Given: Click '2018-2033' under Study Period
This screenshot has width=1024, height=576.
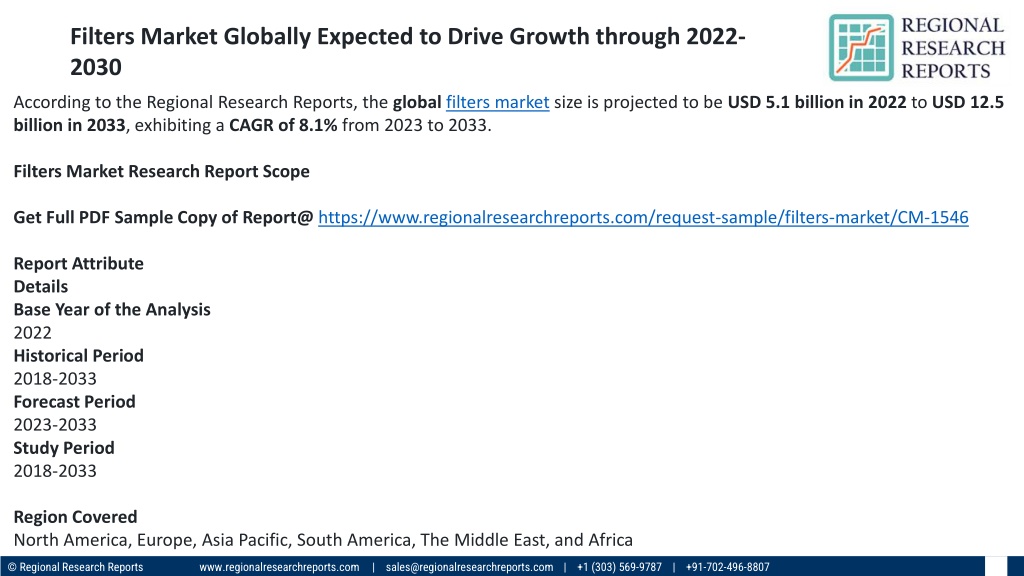Looking at the screenshot, I should (x=55, y=471).
